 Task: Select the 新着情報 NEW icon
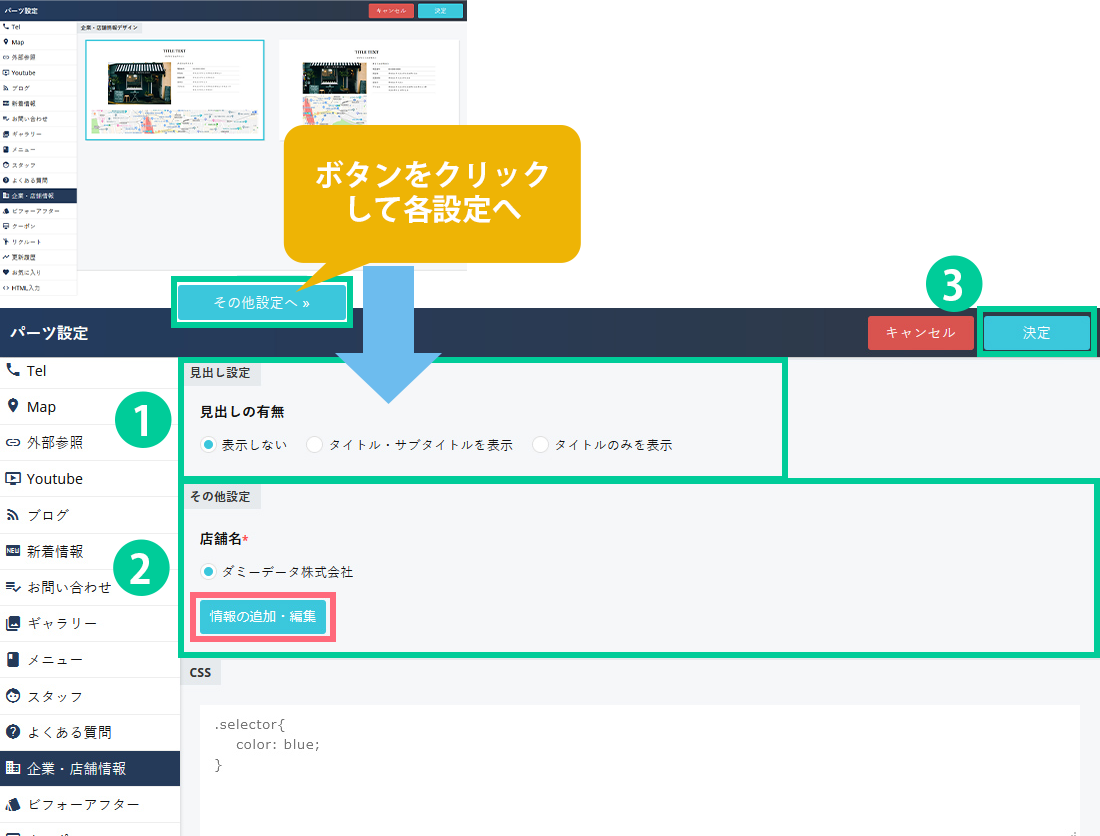13,551
